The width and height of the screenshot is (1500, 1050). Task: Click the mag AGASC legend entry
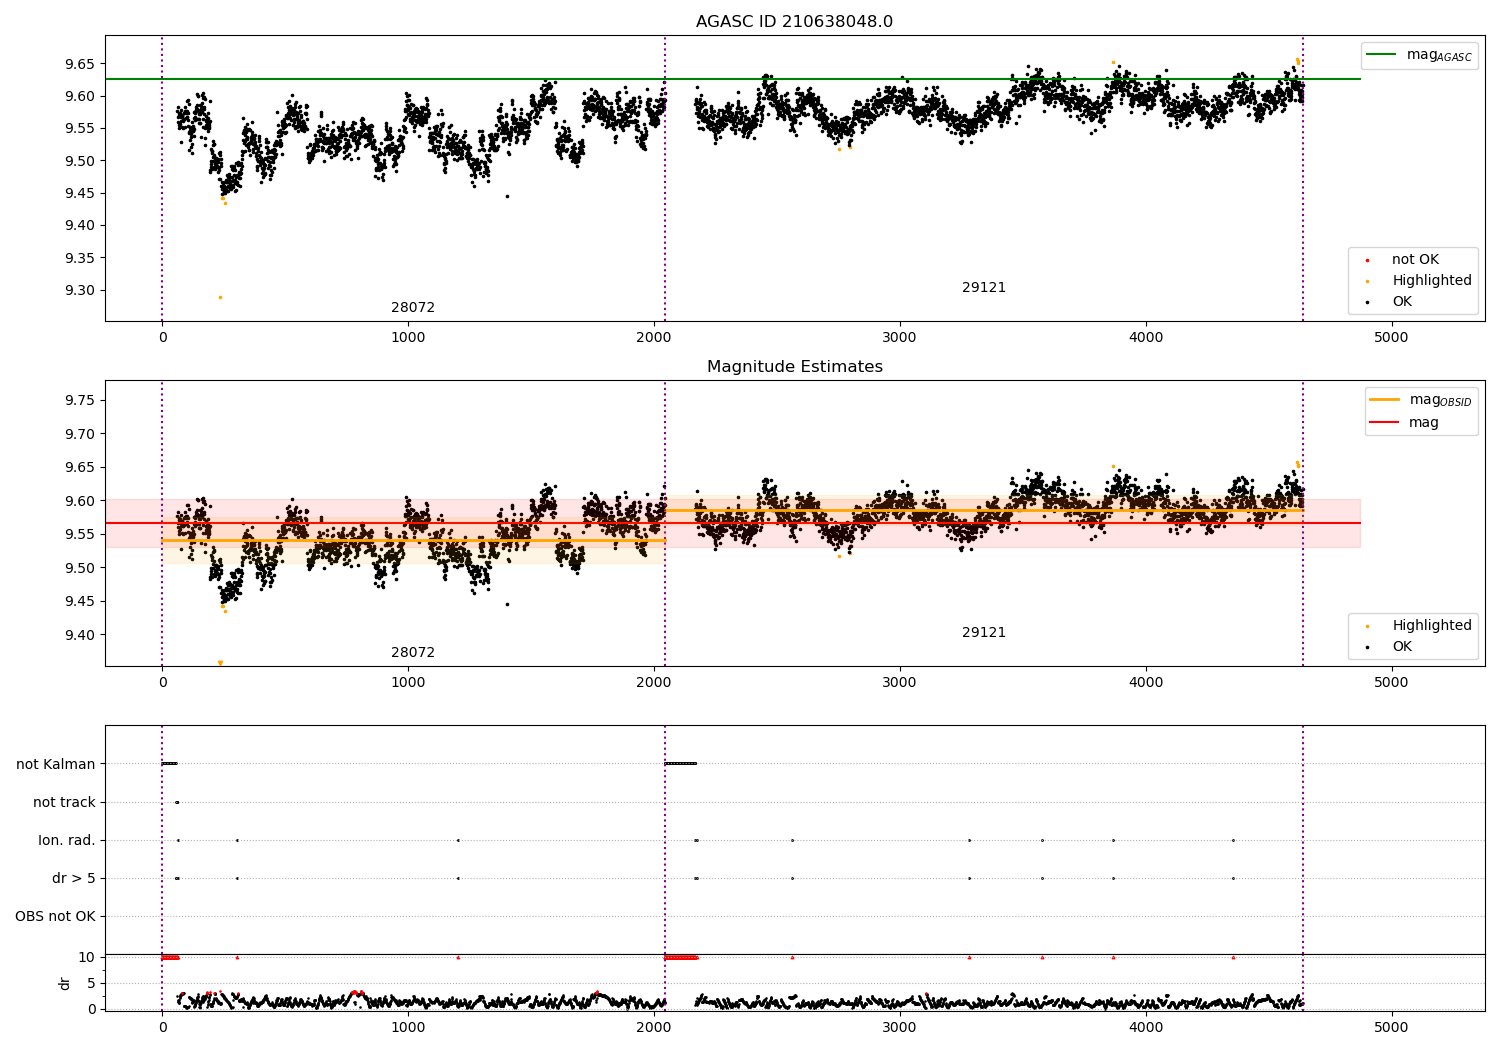tap(1420, 55)
